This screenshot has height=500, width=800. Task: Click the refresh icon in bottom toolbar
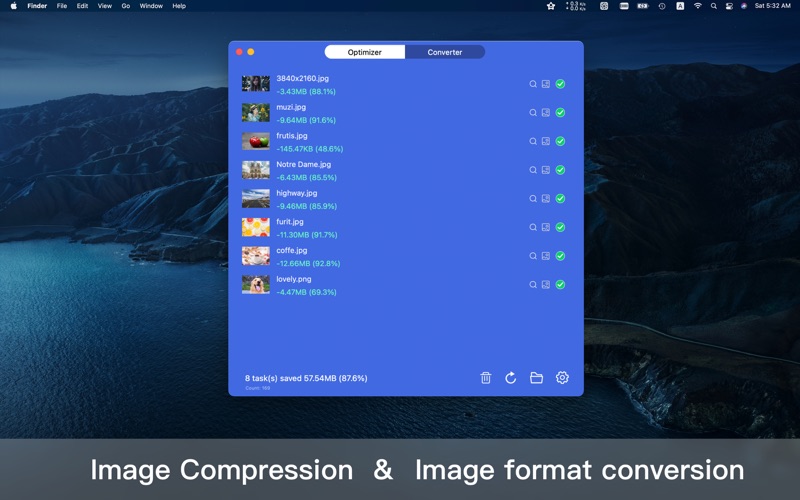[x=511, y=378]
